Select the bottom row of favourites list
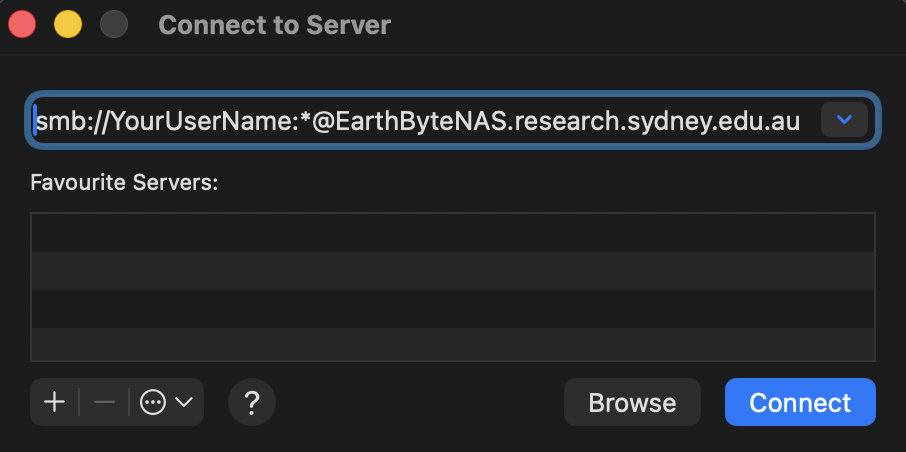The image size is (906, 452). click(453, 344)
